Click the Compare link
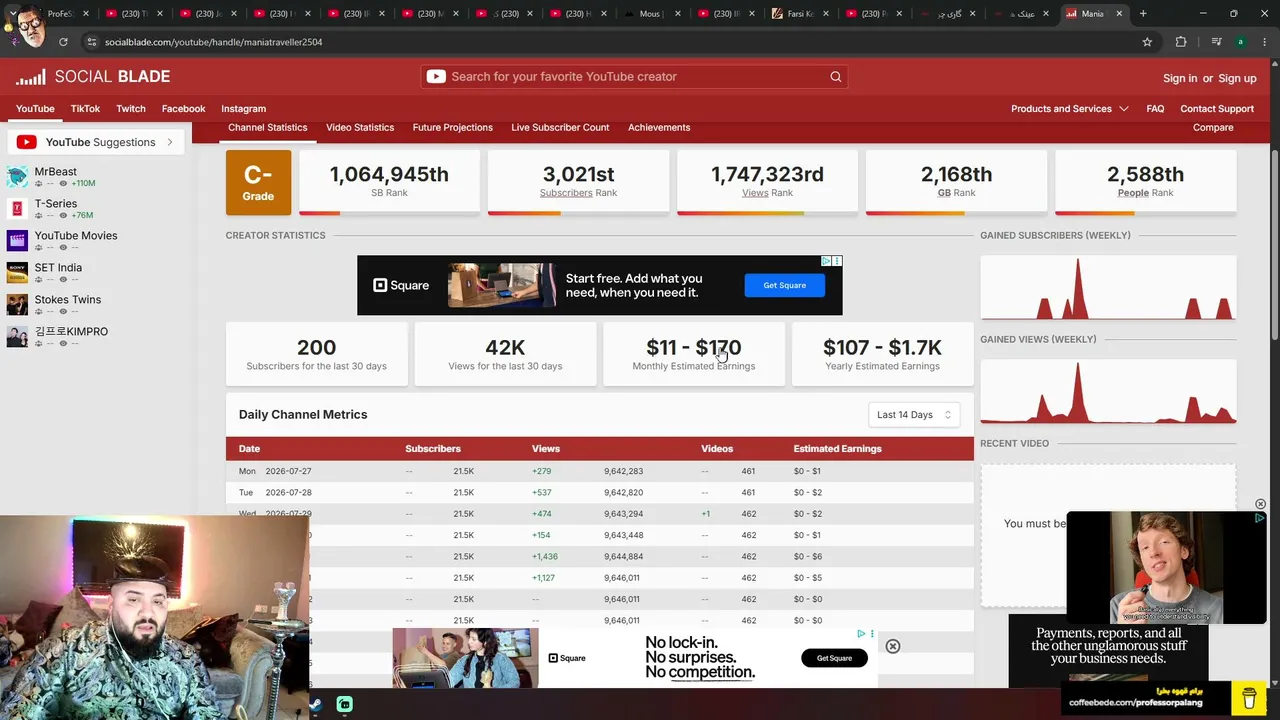This screenshot has width=1280, height=720. [x=1213, y=127]
